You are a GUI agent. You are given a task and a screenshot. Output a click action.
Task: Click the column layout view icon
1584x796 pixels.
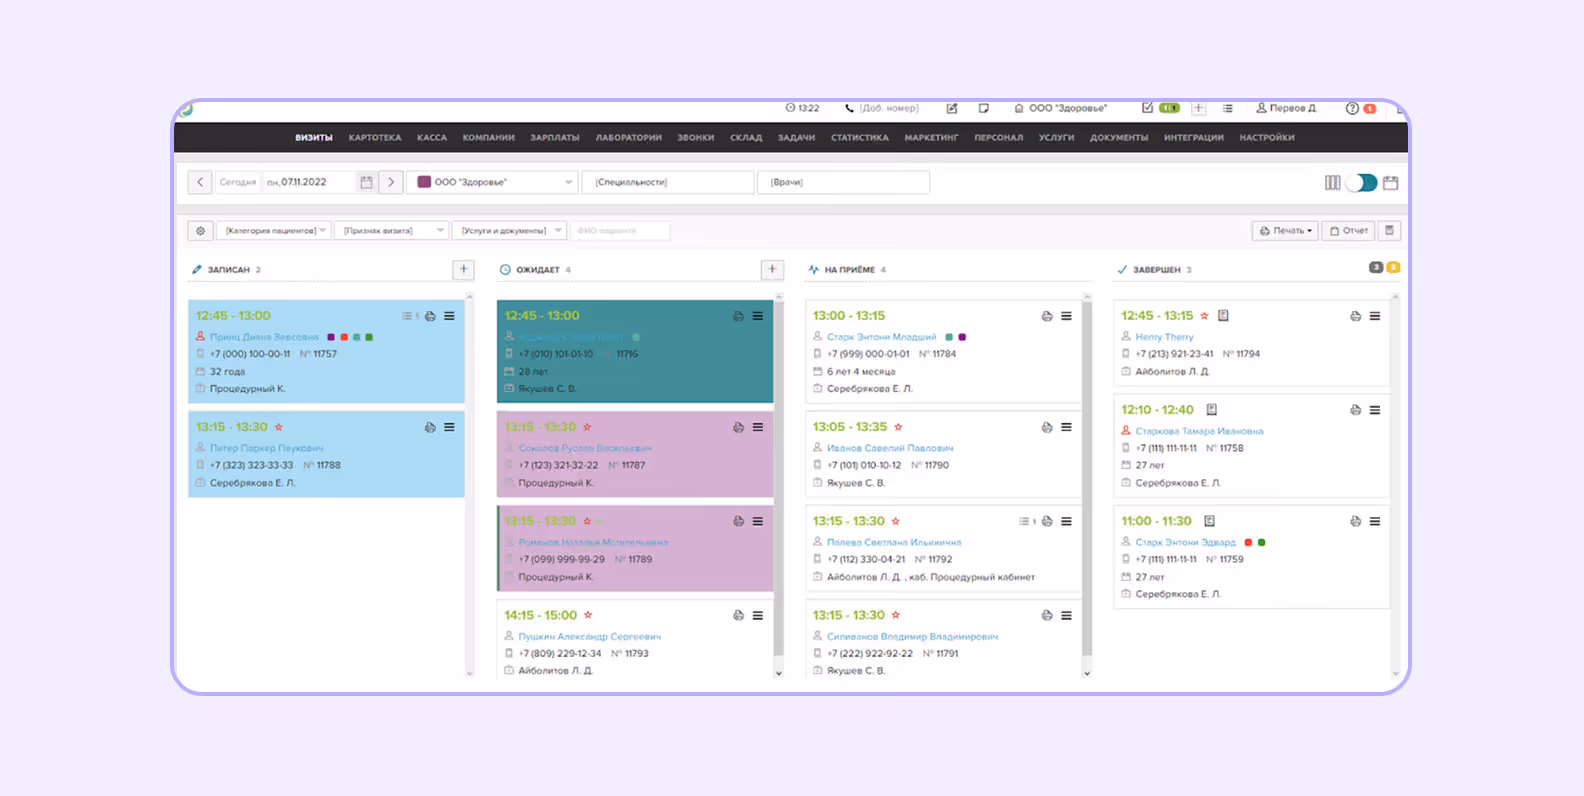(1332, 183)
